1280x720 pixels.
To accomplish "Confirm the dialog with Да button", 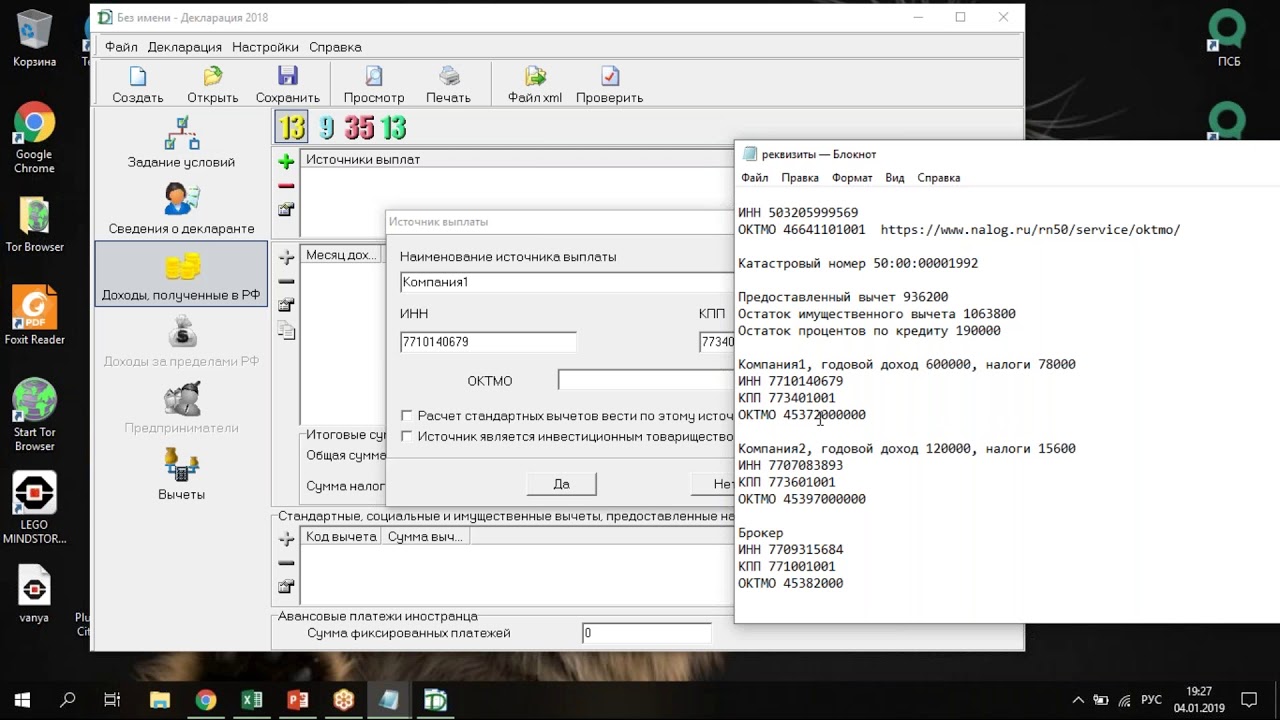I will tap(561, 484).
